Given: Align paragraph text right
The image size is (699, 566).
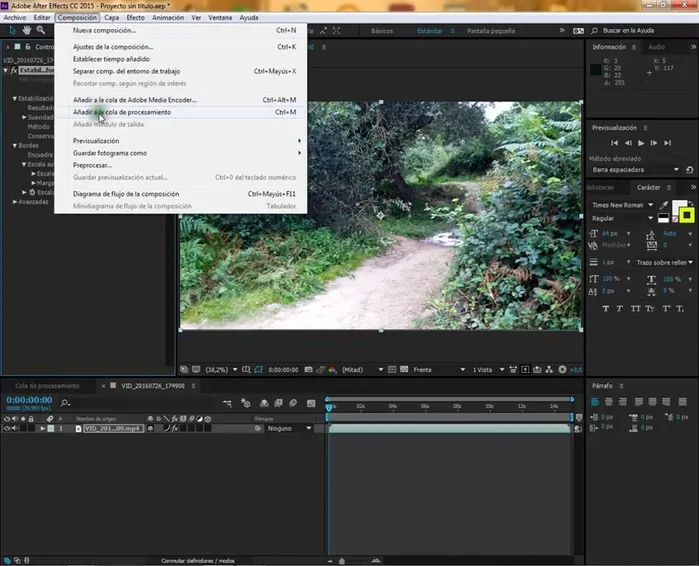Looking at the screenshot, I should 622,402.
